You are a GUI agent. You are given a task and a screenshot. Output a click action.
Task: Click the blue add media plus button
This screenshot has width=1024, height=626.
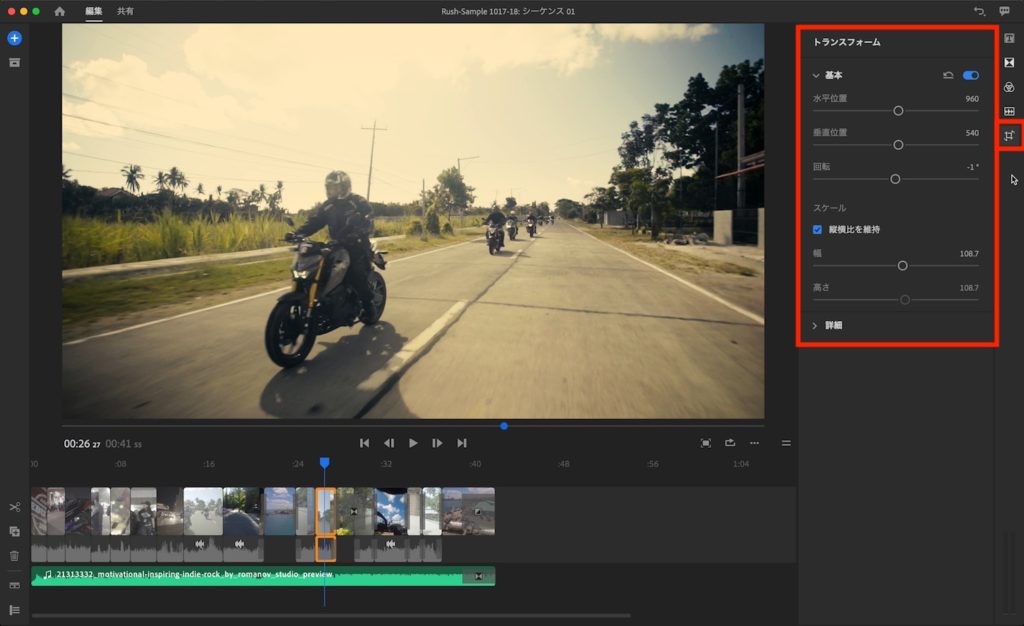point(14,38)
